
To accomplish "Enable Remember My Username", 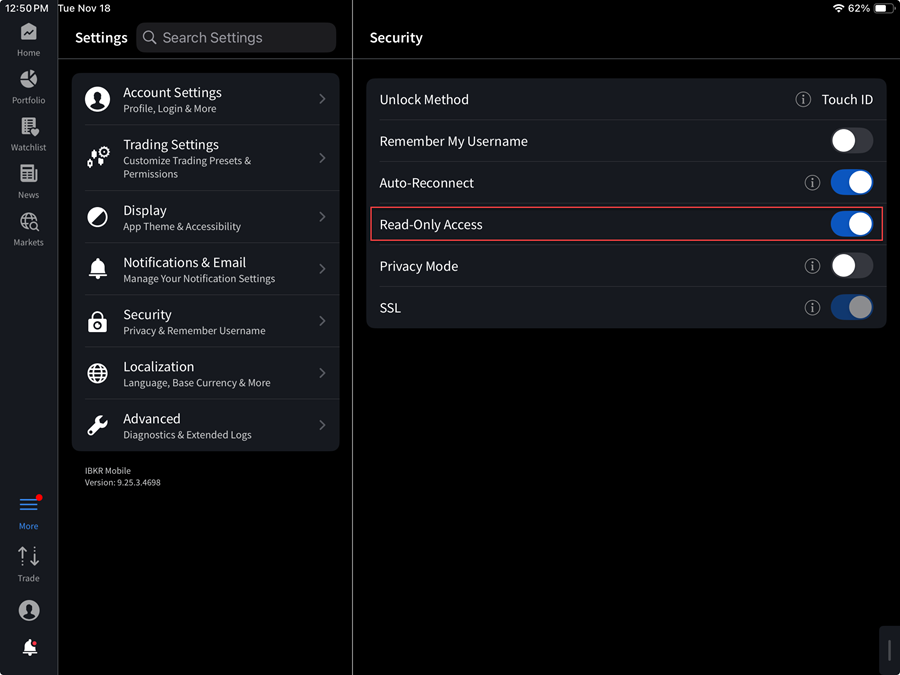I will (852, 141).
